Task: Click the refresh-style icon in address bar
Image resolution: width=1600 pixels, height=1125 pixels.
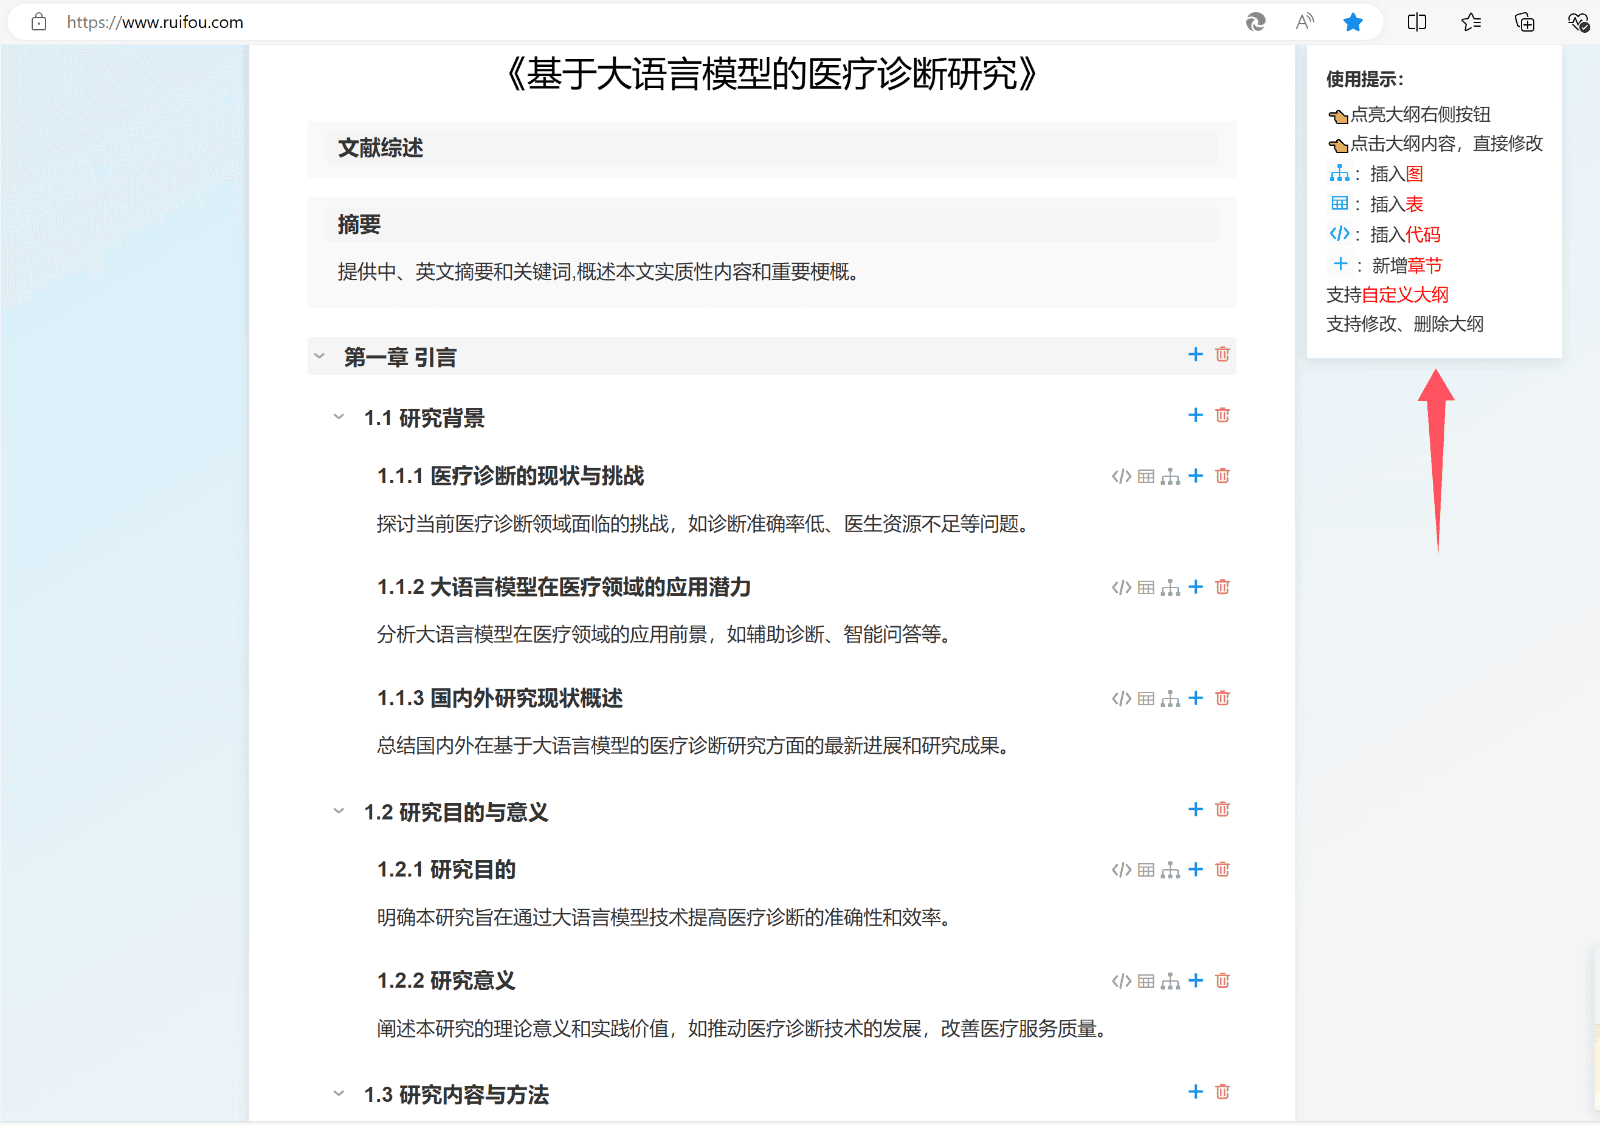Action: point(1256,22)
